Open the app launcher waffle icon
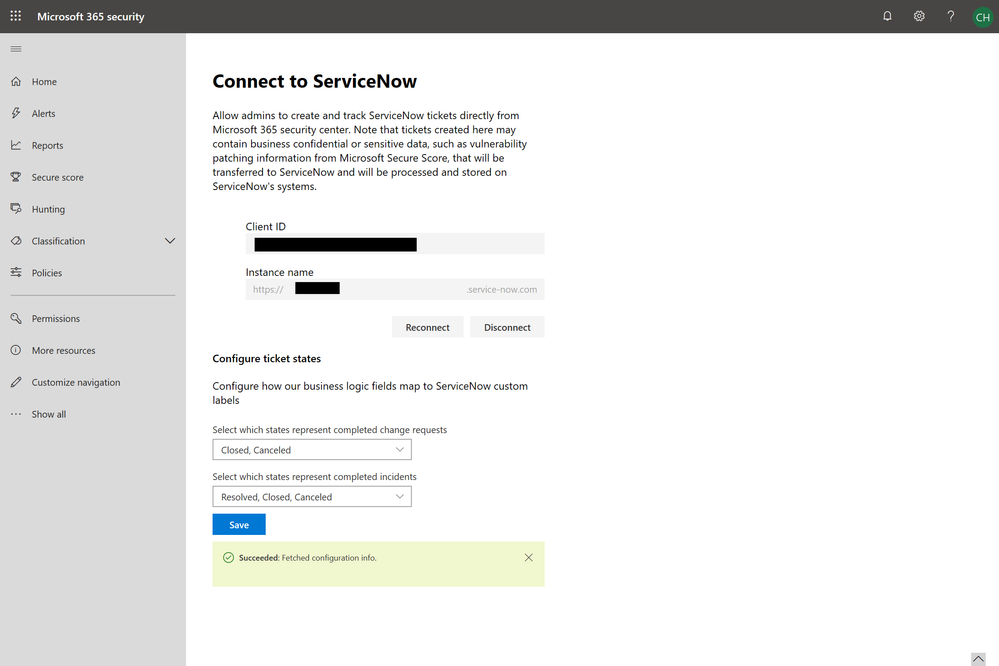 pyautogui.click(x=16, y=16)
